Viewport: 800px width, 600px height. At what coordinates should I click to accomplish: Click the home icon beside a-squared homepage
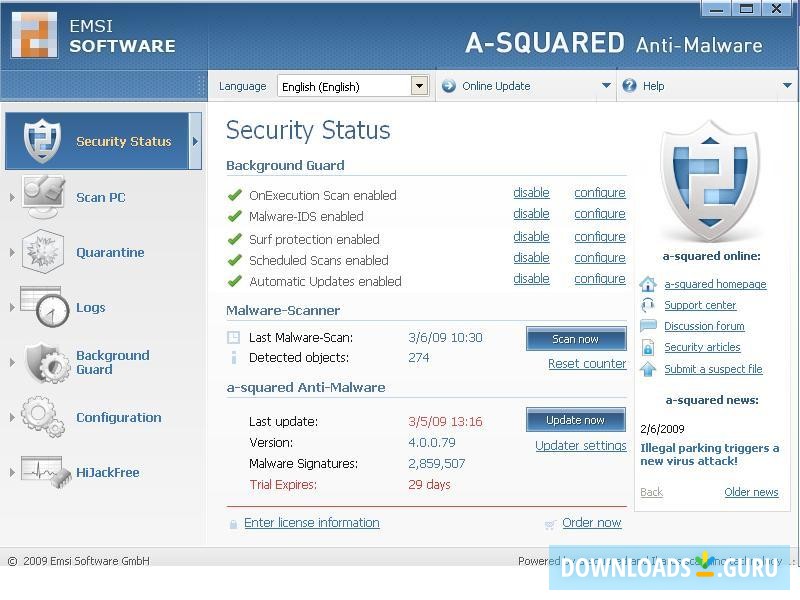tap(648, 284)
